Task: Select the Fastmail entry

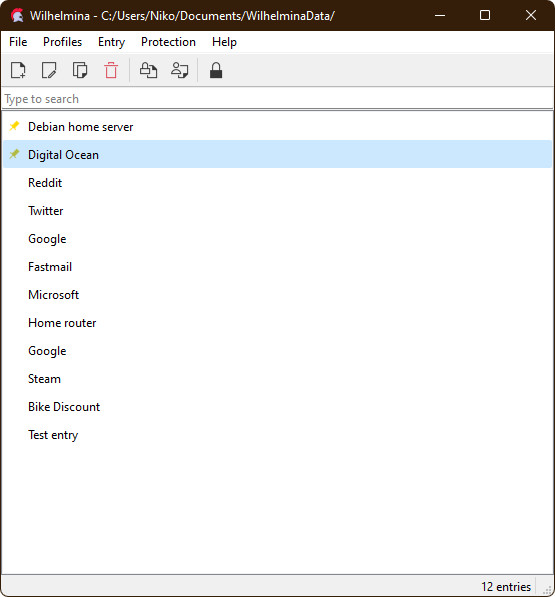Action: click(x=278, y=267)
